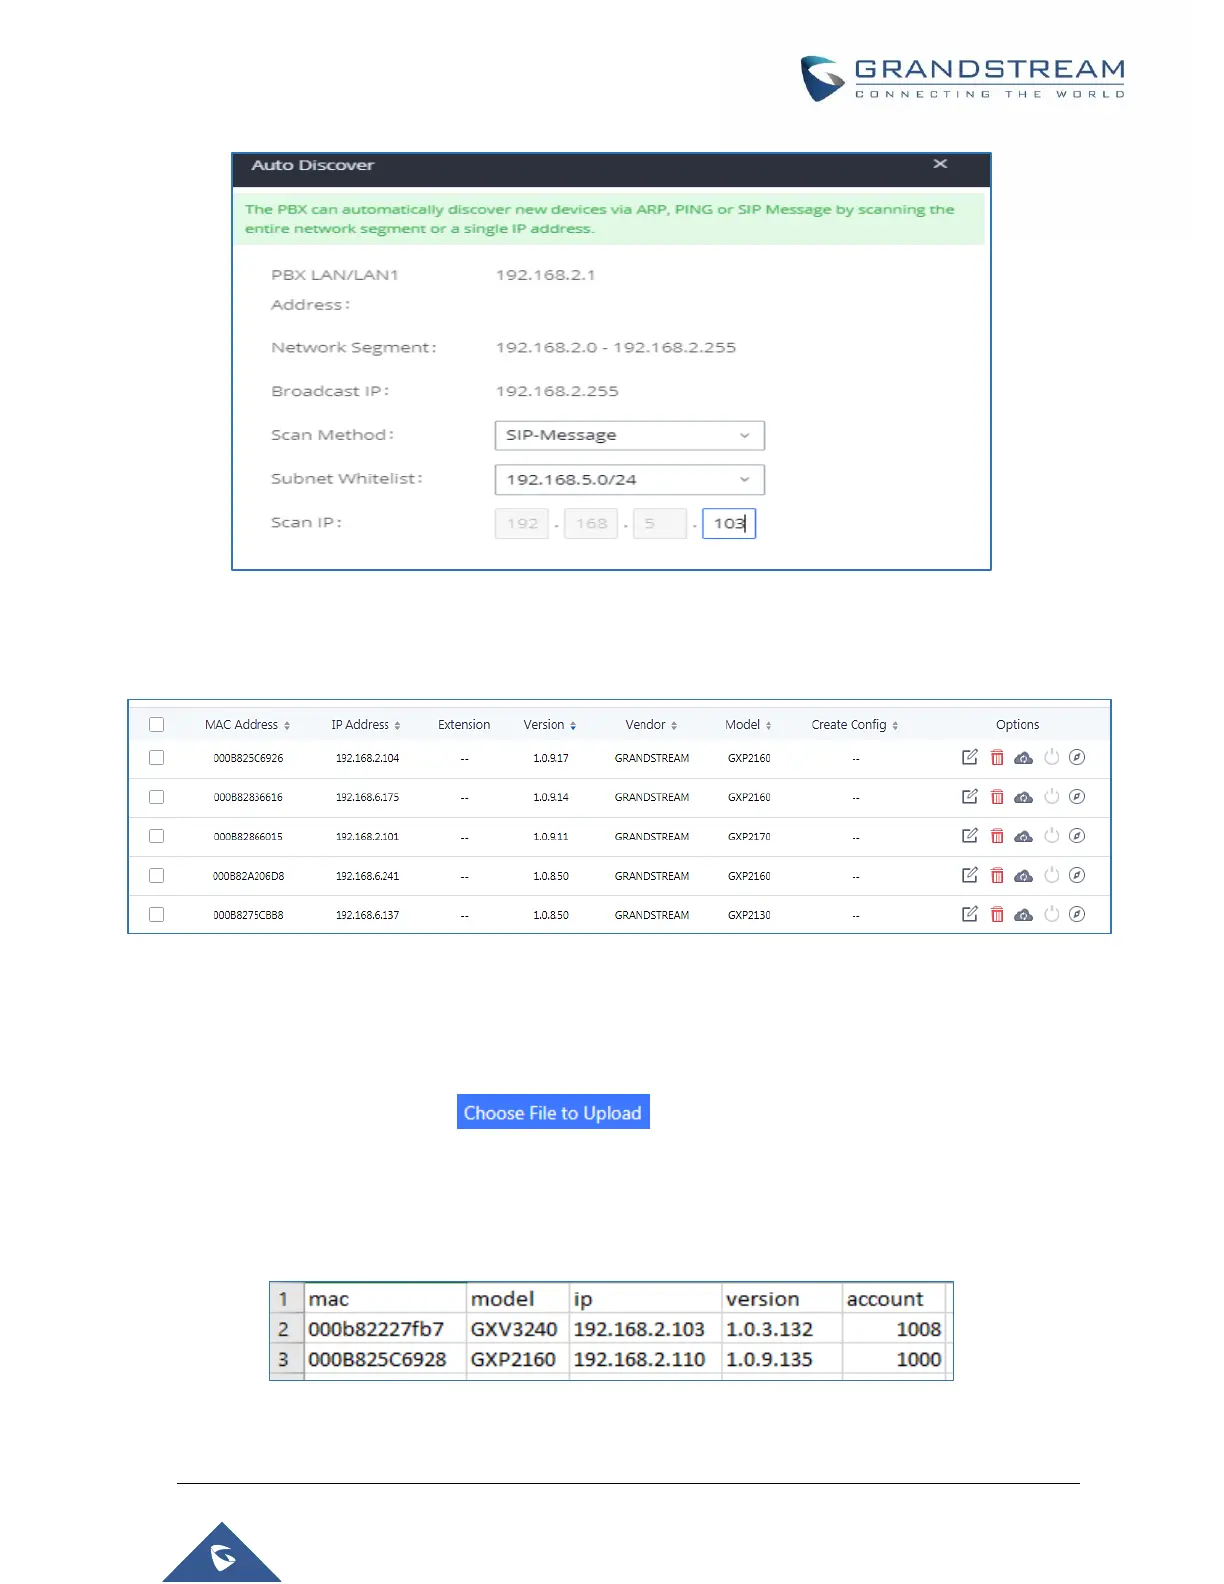
Task: Click the Extension column header
Action: pyautogui.click(x=464, y=724)
